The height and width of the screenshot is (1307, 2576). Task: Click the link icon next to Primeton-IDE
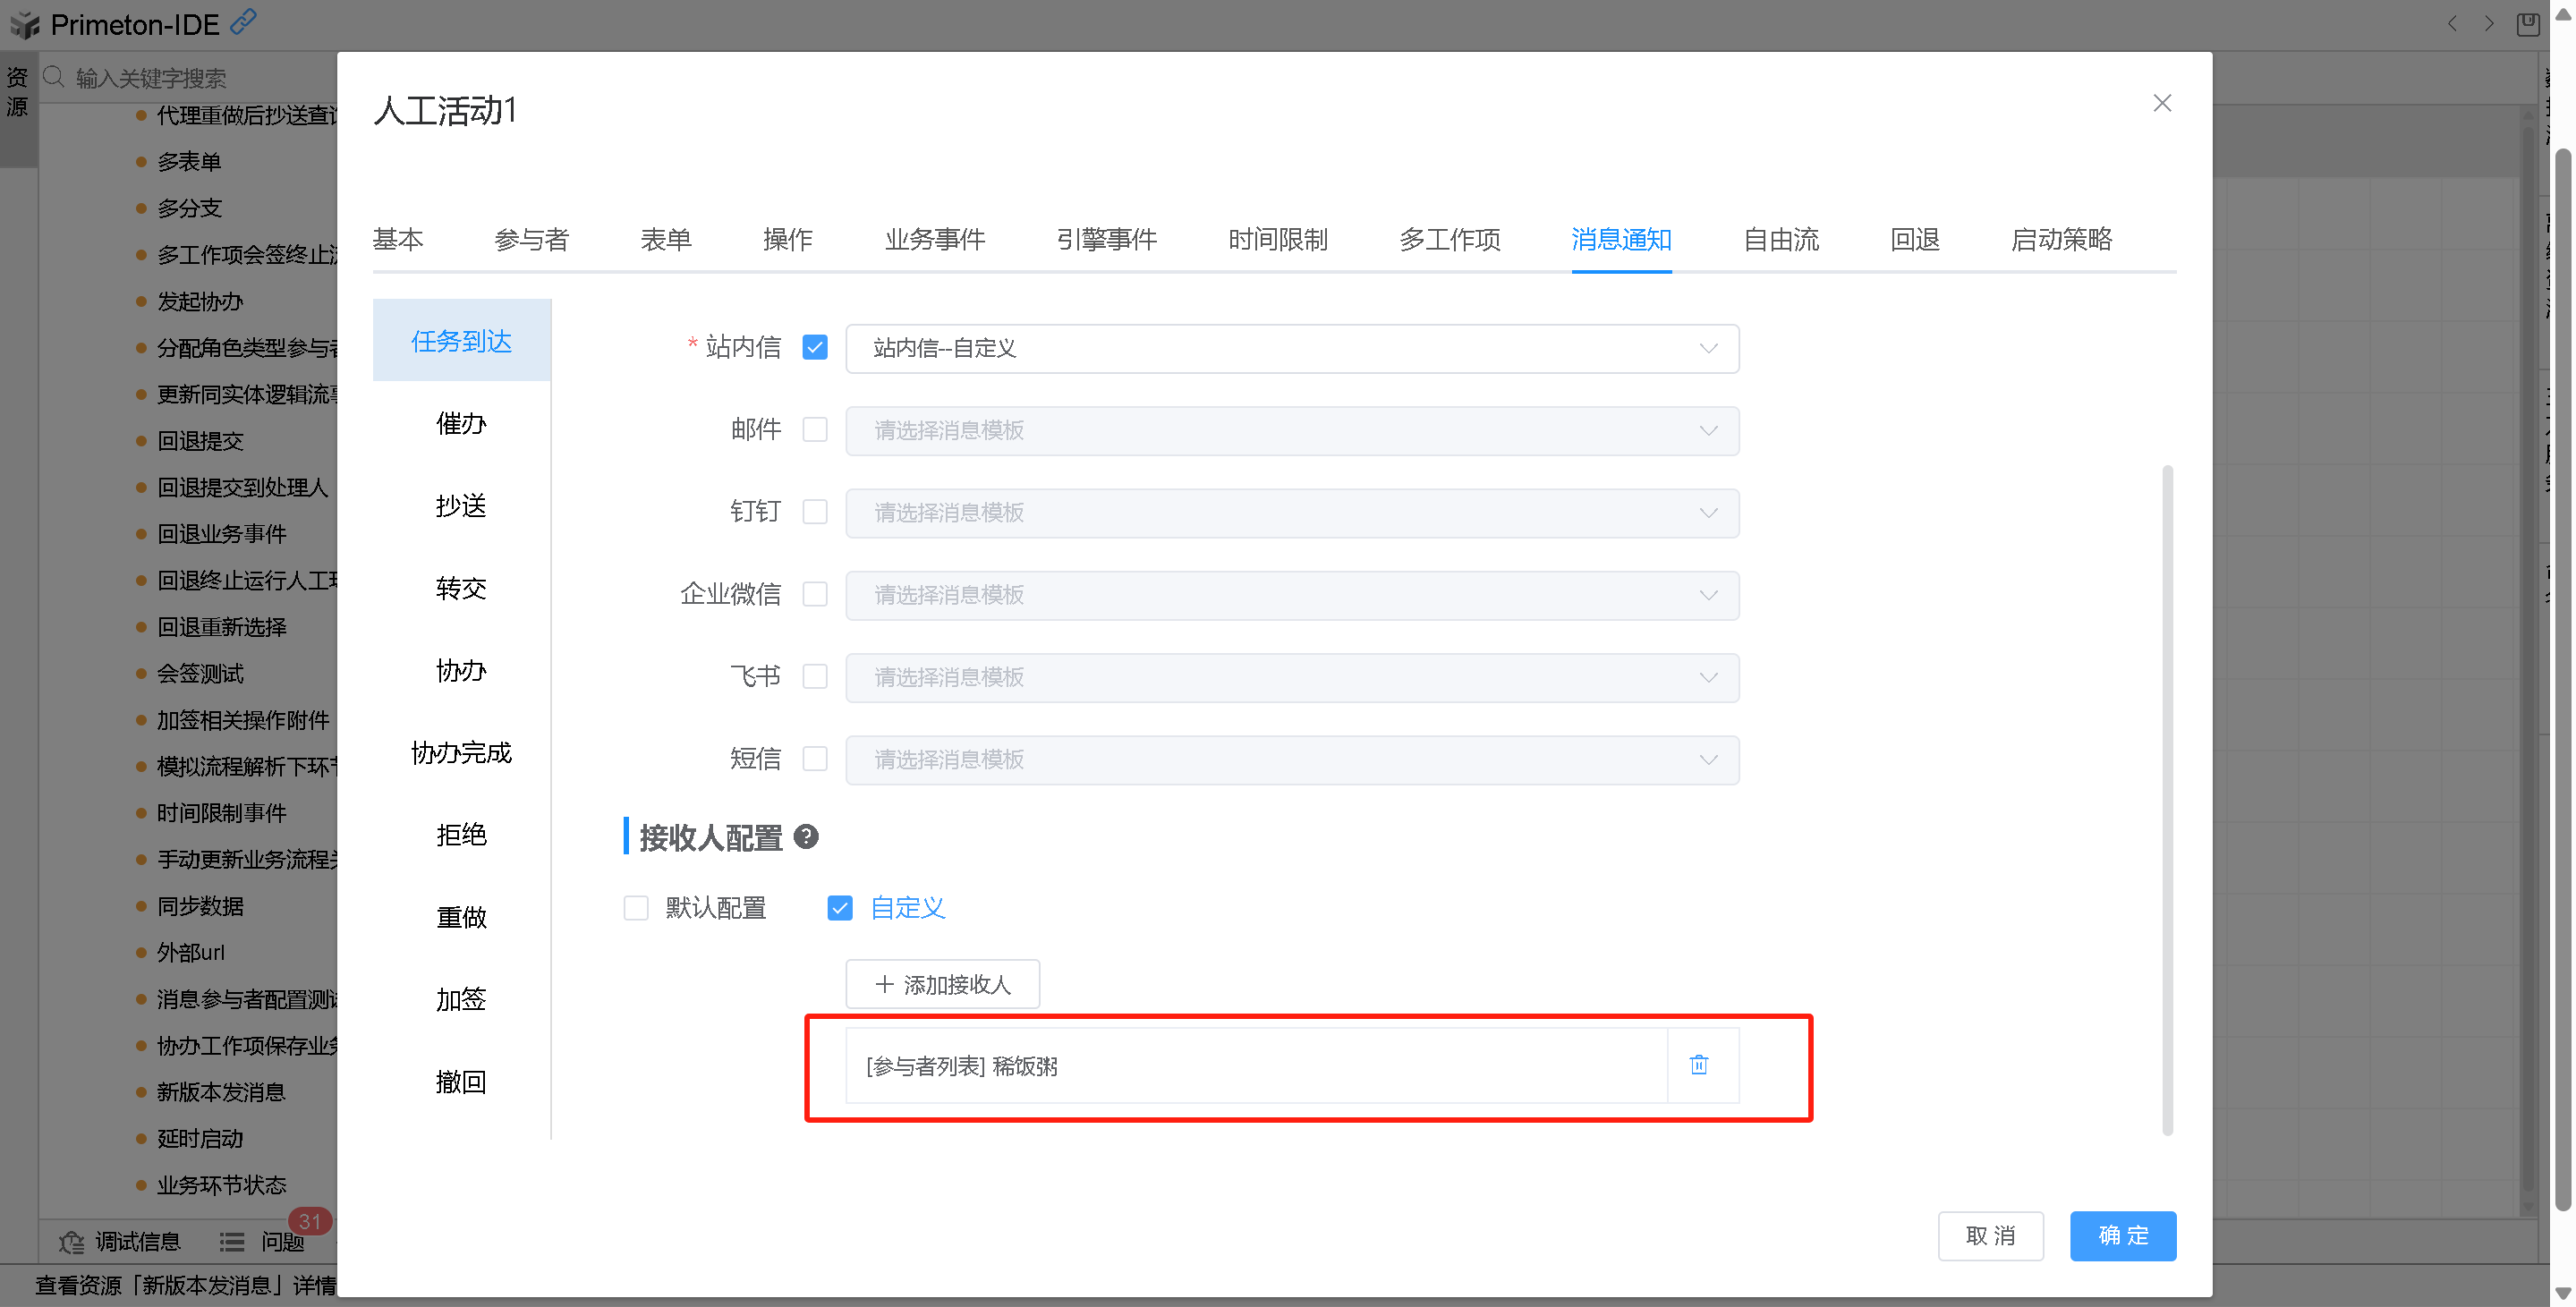click(243, 22)
